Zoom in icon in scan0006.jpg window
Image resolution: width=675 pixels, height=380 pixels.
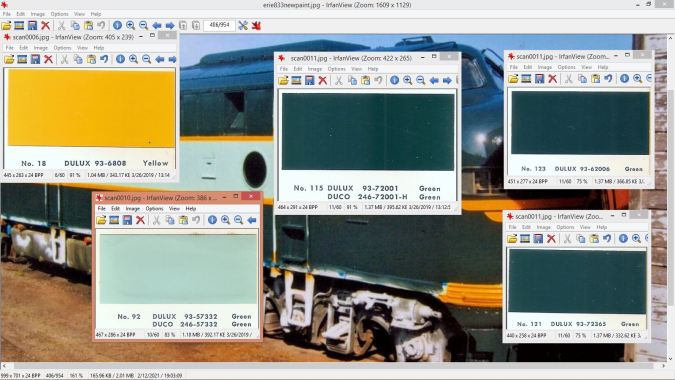click(133, 59)
